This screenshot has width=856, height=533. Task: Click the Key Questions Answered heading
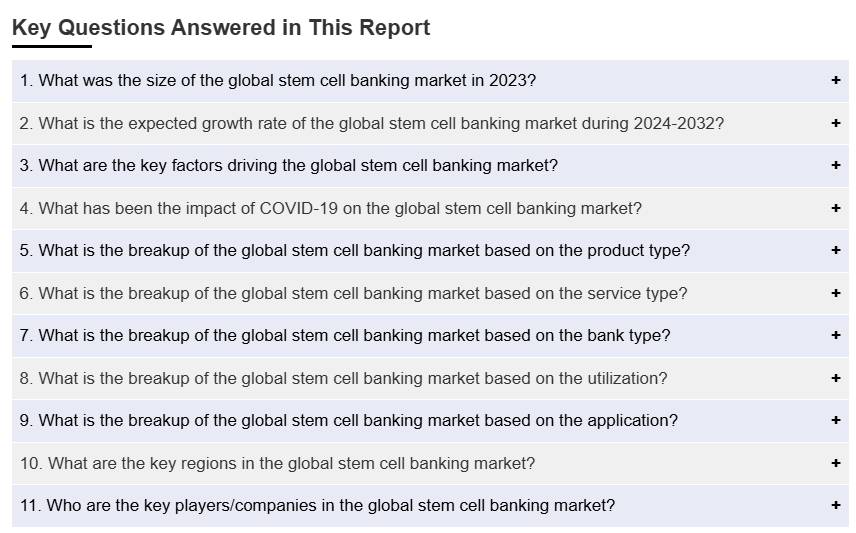coord(221,27)
